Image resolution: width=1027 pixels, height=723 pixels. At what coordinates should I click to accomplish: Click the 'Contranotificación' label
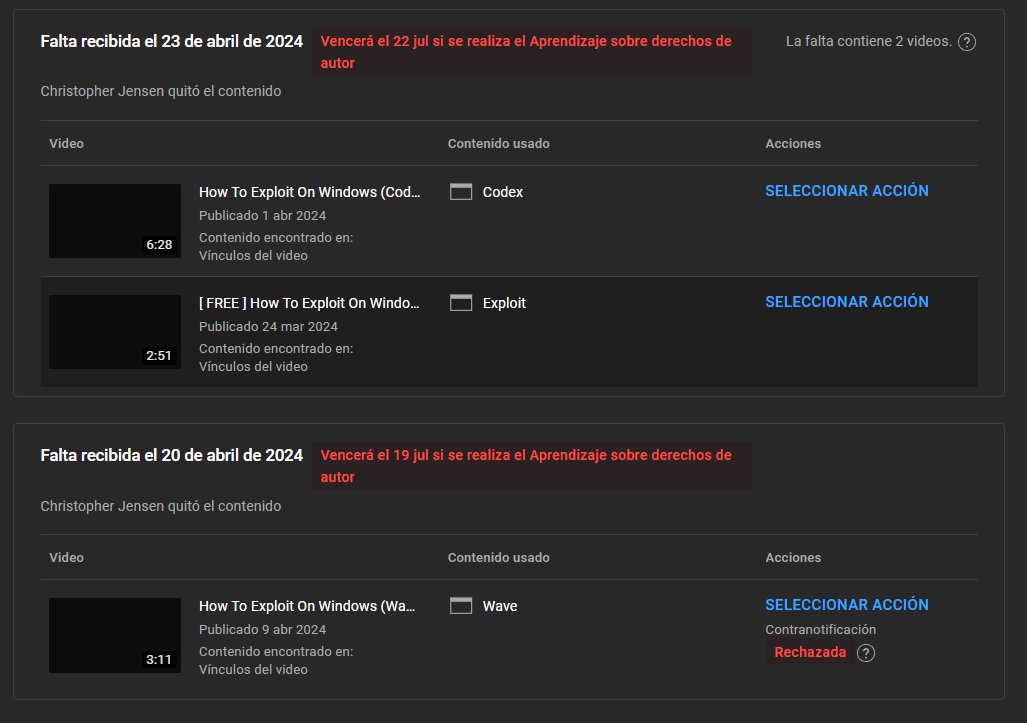click(821, 629)
